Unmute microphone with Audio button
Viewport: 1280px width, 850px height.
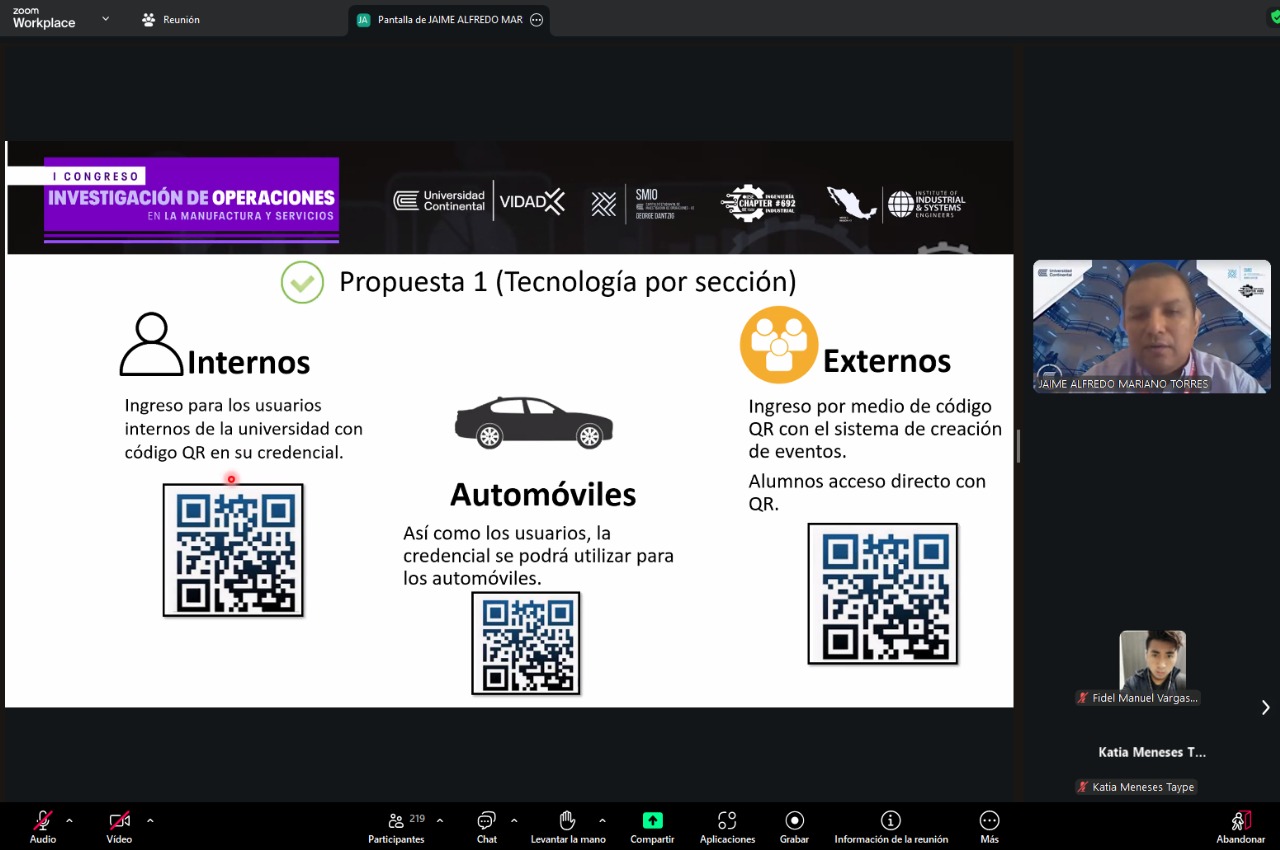click(x=43, y=826)
